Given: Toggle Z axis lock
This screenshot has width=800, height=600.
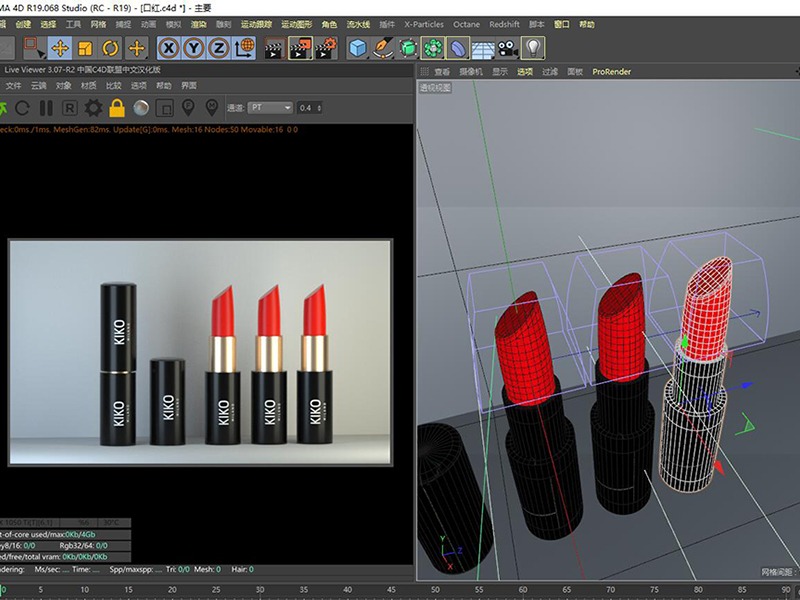Looking at the screenshot, I should [219, 48].
